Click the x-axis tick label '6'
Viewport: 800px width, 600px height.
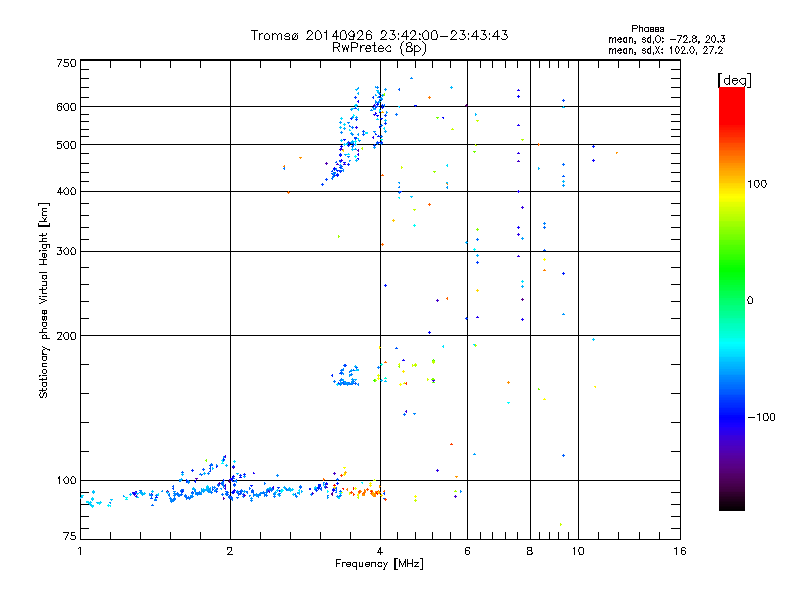coord(467,551)
